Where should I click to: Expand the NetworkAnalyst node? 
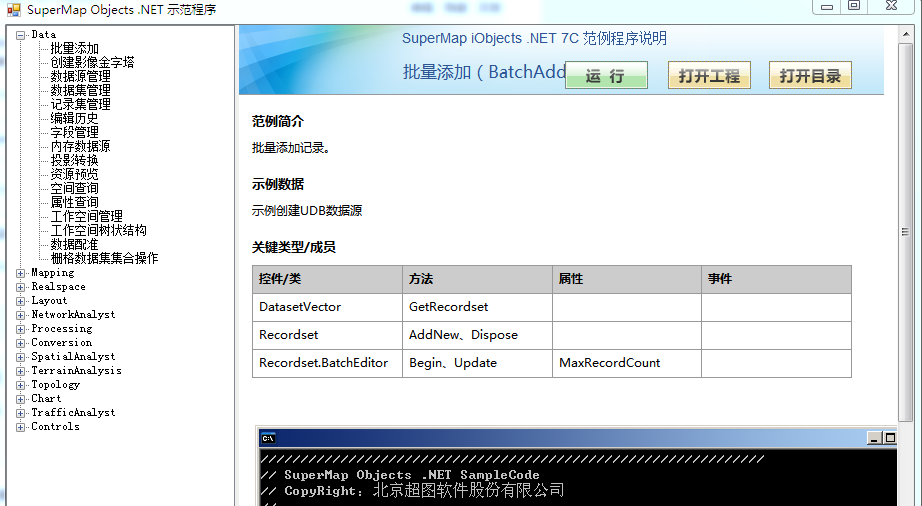point(21,315)
